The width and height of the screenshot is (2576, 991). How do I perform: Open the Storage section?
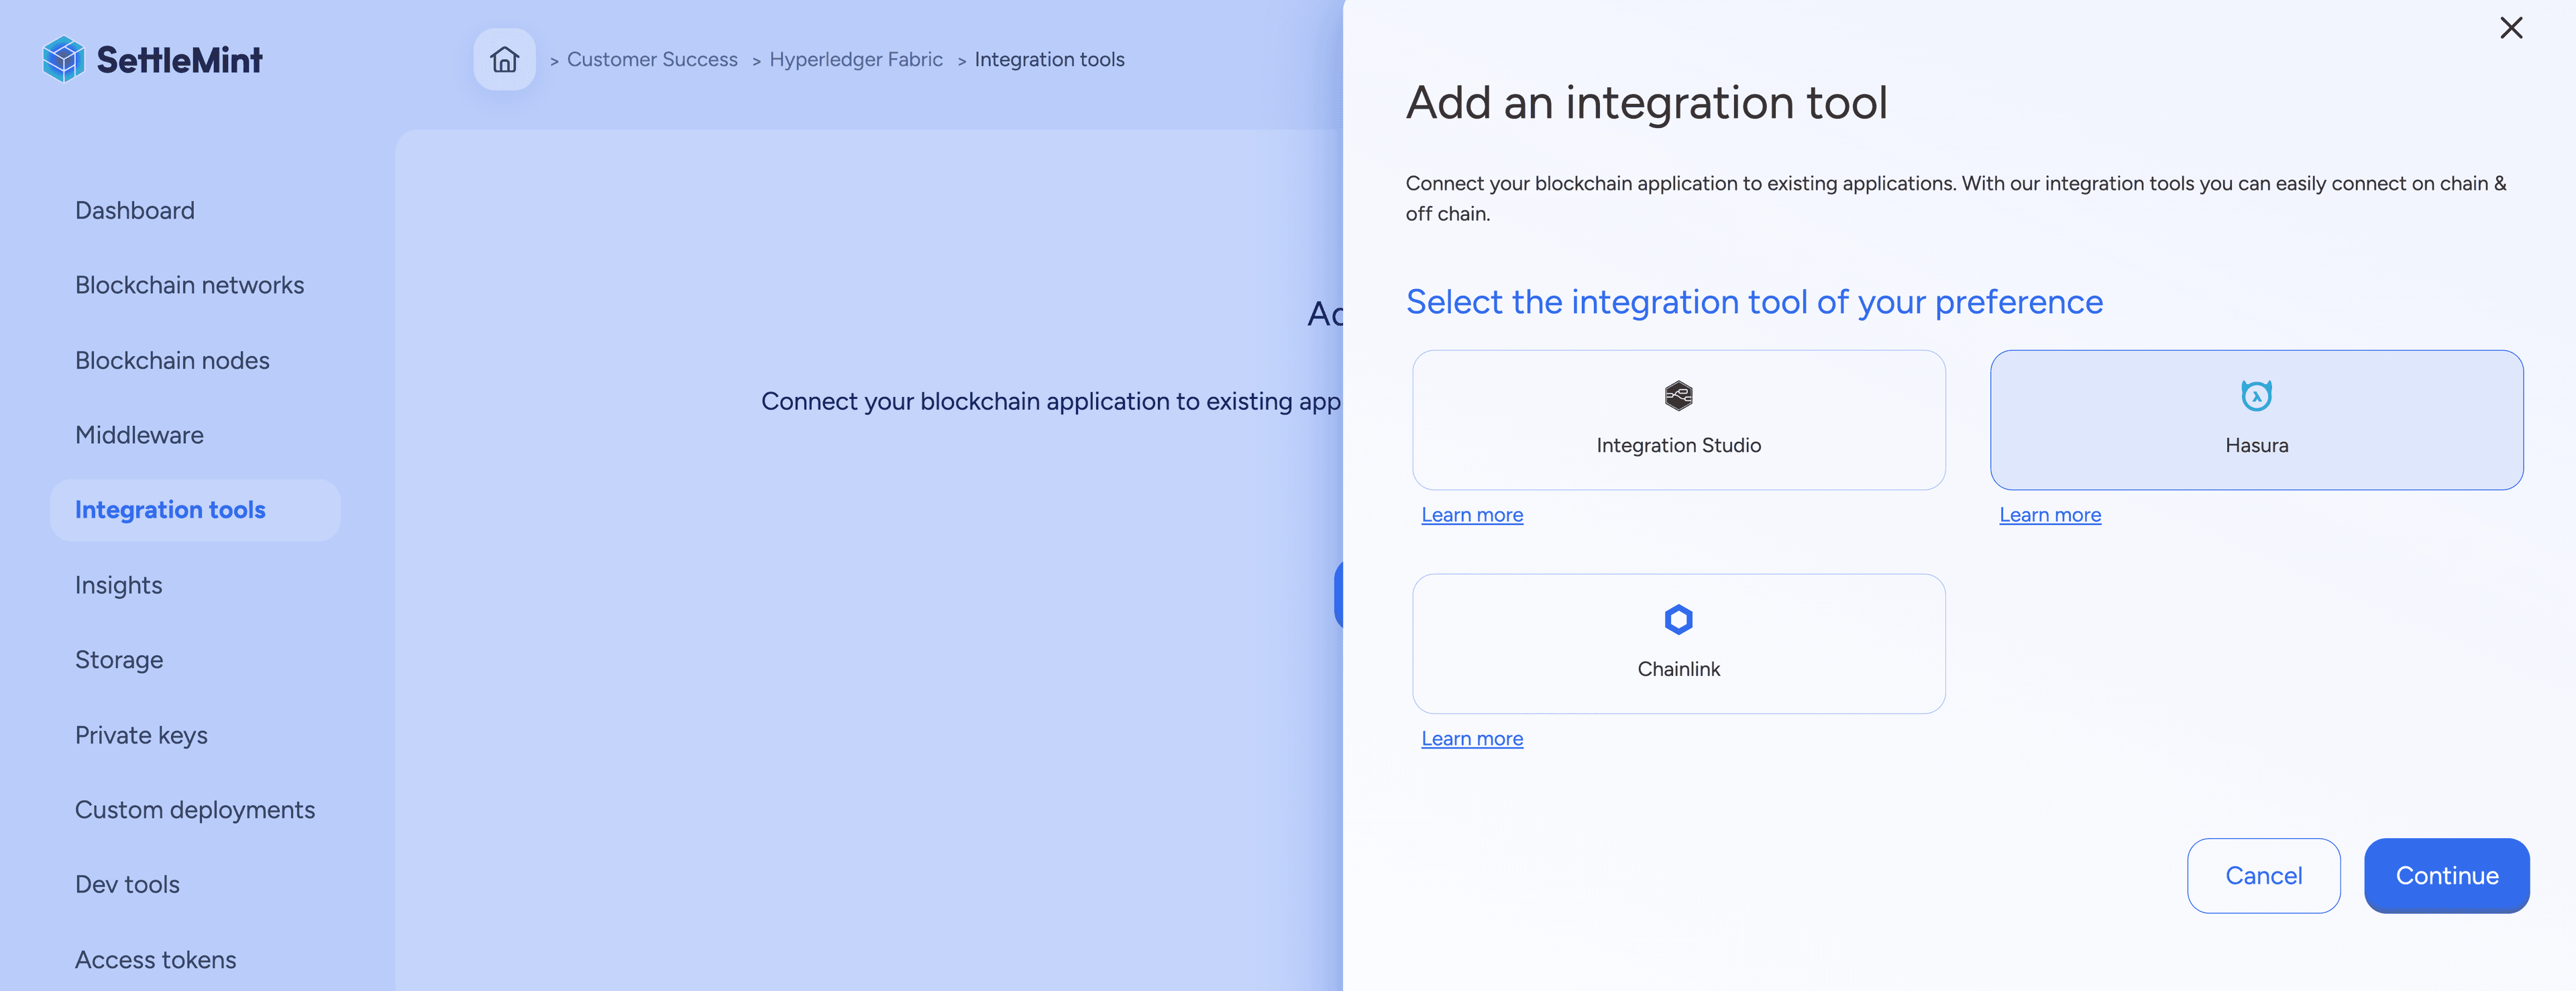[x=119, y=661]
